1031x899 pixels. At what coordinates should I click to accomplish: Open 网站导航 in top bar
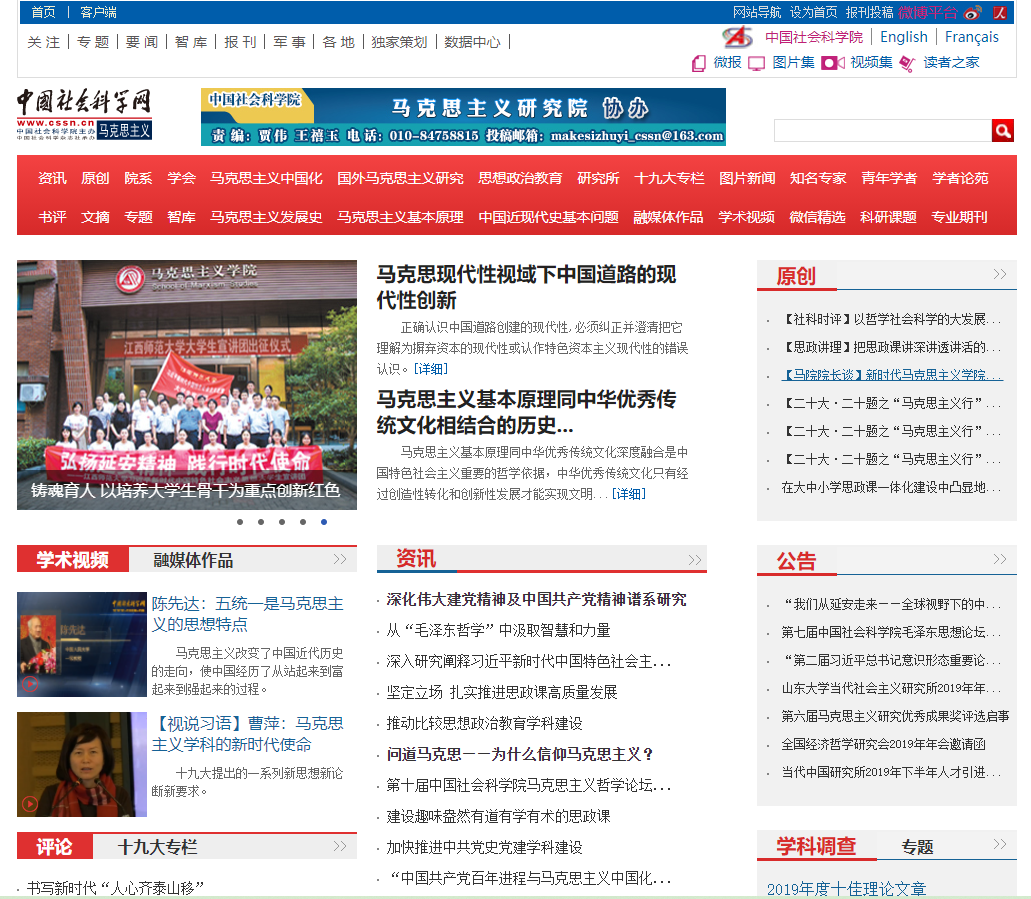point(757,12)
